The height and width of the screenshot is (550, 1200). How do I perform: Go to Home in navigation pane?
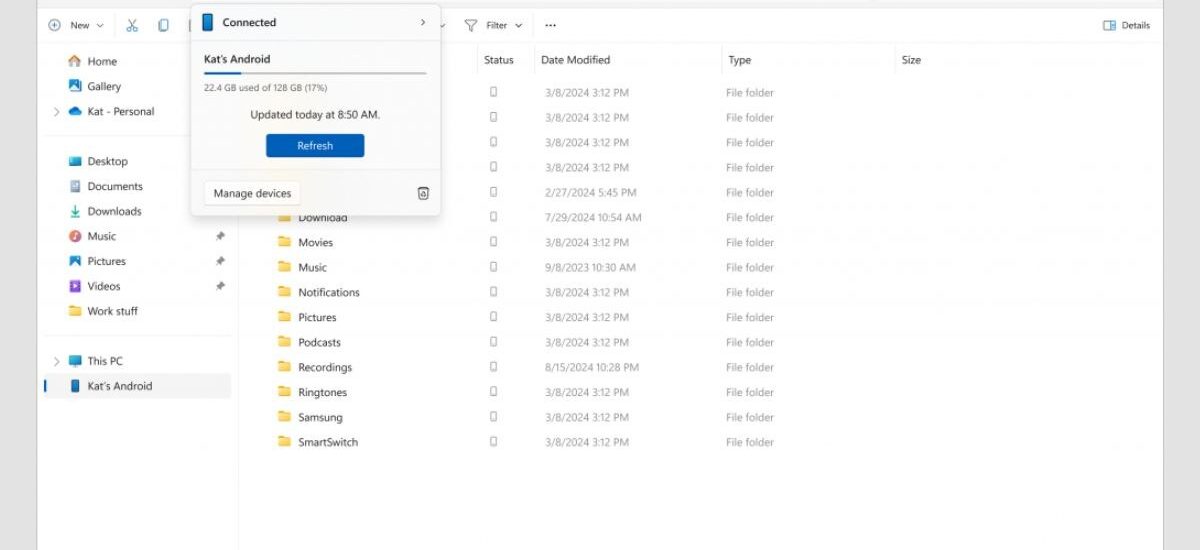[x=101, y=62]
